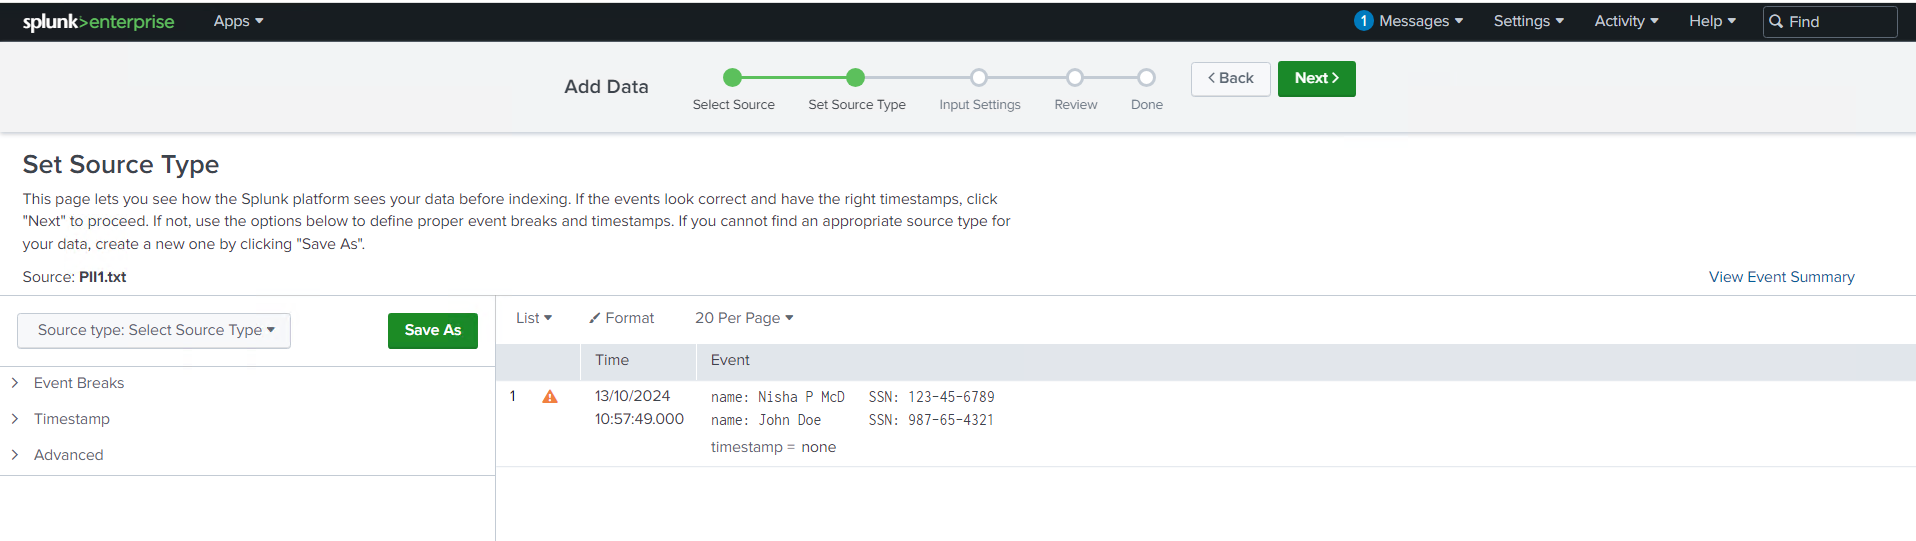Expand the Timestamp settings section
Viewport: 1916px width, 541px height.
(x=71, y=419)
